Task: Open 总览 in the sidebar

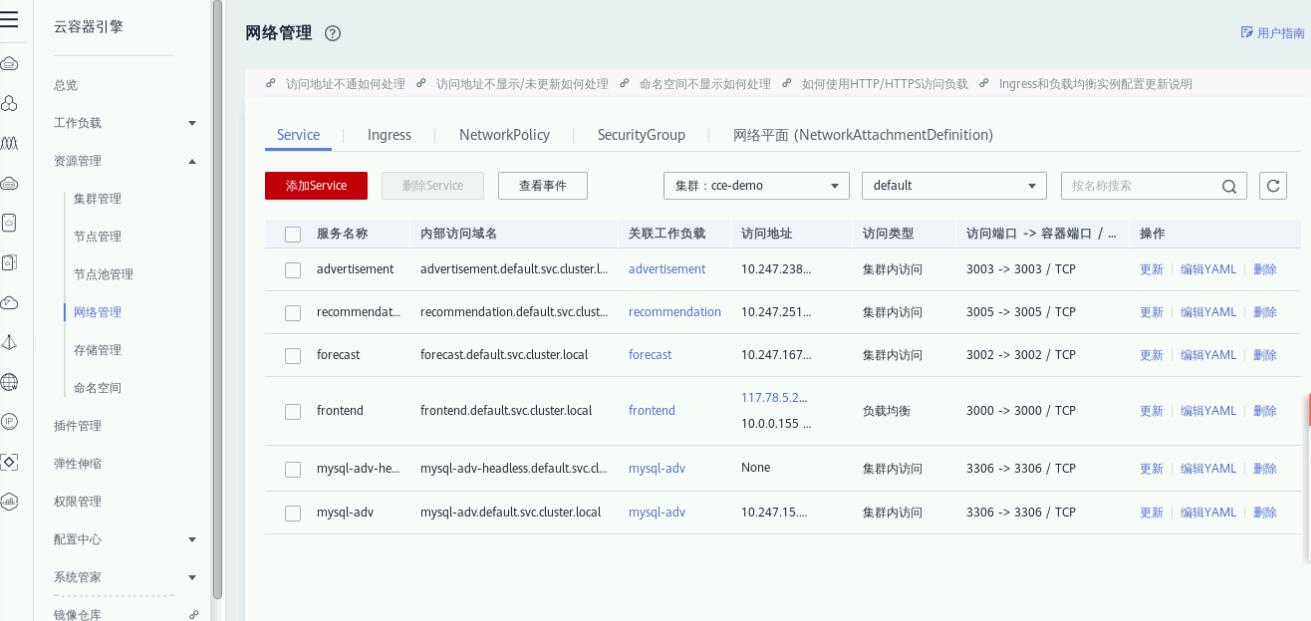Action: tap(65, 86)
